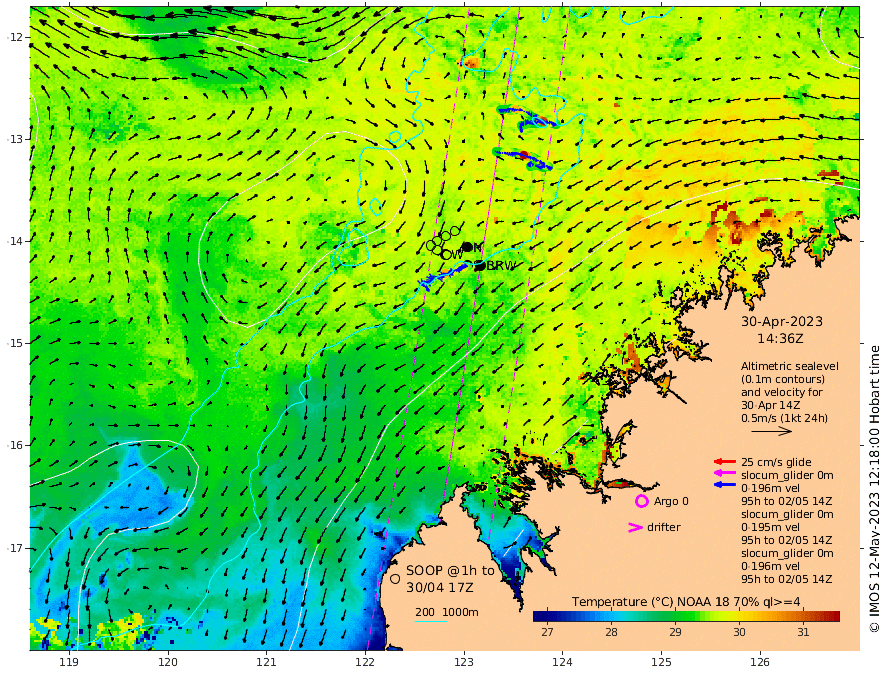Click longitude axis label 123
Screen dimensions: 880x680
[x=464, y=663]
